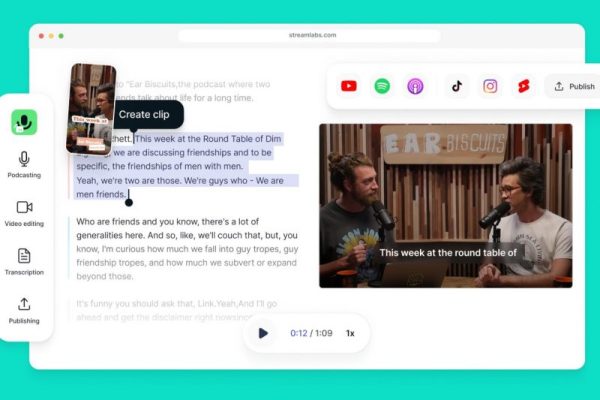Open the Video editing section
600x400 pixels.
24,214
